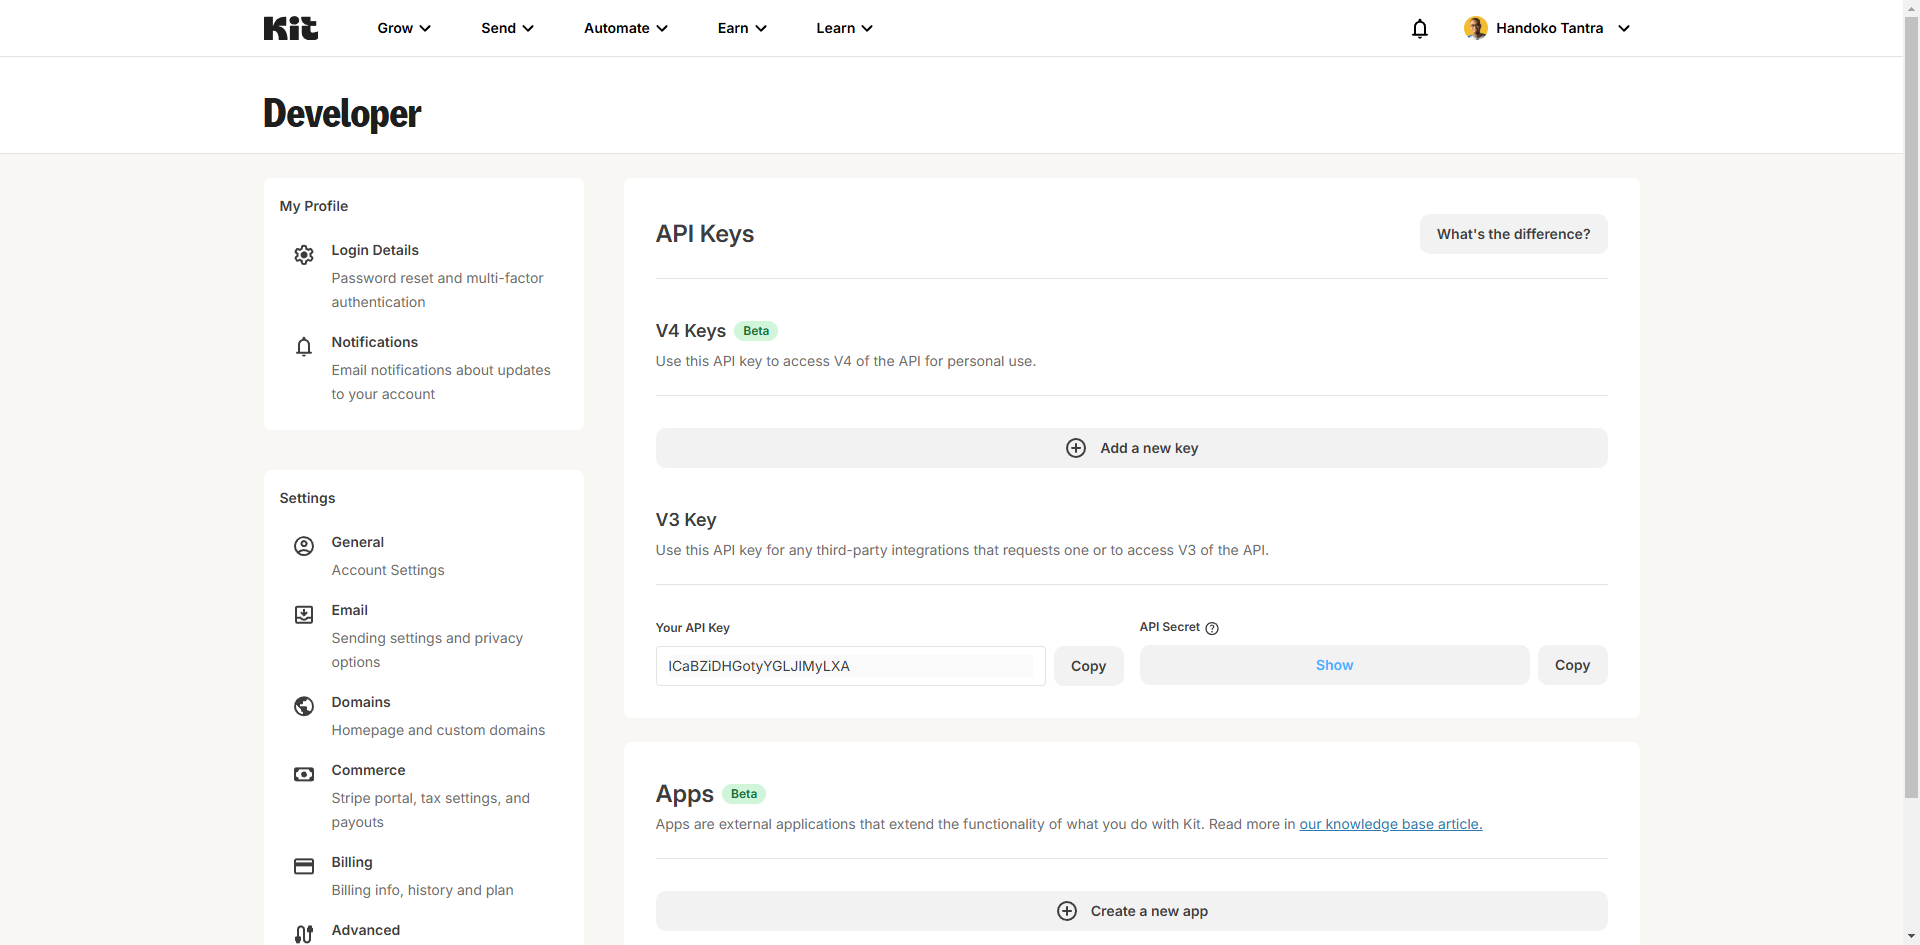This screenshot has width=1920, height=945.
Task: Click the Billing credit card icon
Action: 304,866
